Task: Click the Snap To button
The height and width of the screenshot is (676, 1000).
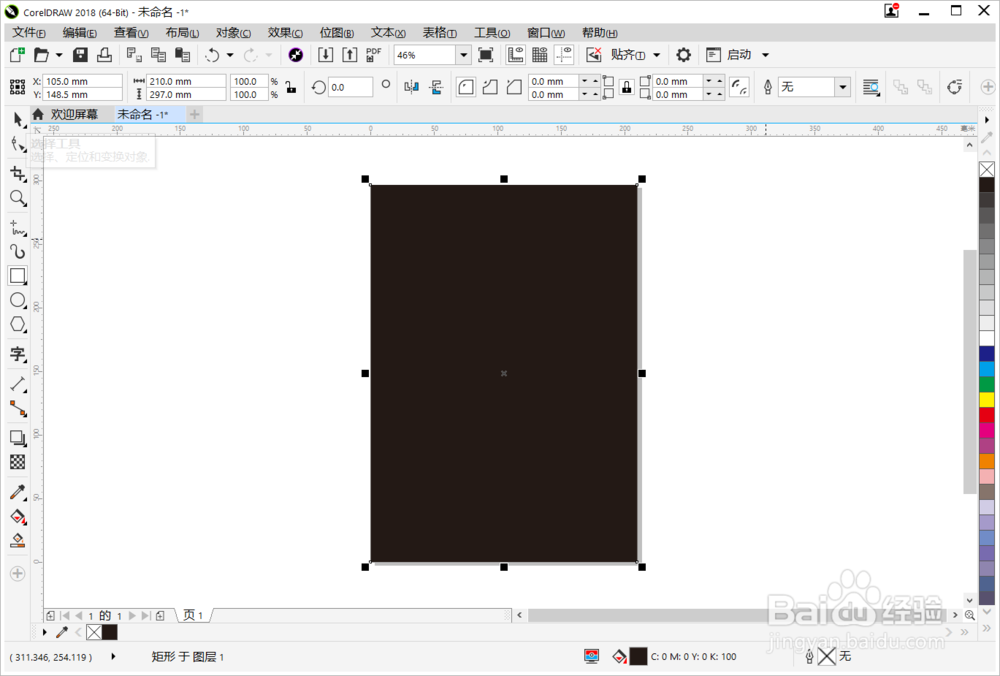Action: (x=628, y=55)
